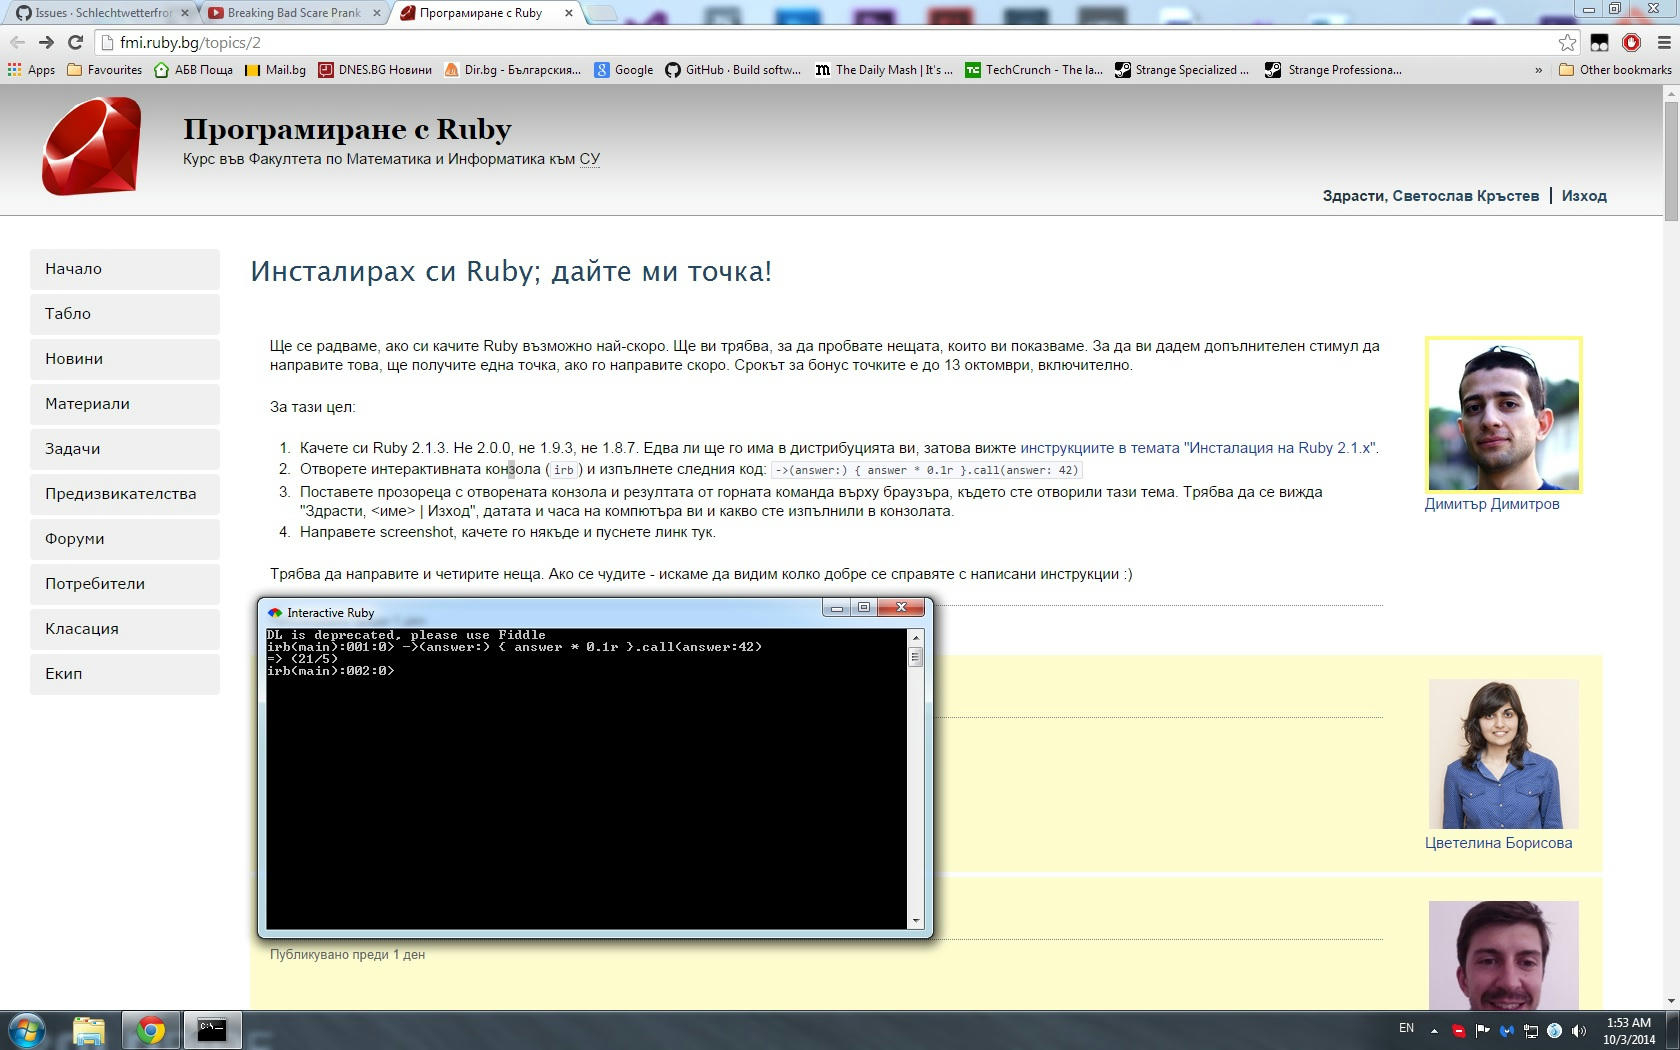Click the address bar URL field

pos(800,42)
